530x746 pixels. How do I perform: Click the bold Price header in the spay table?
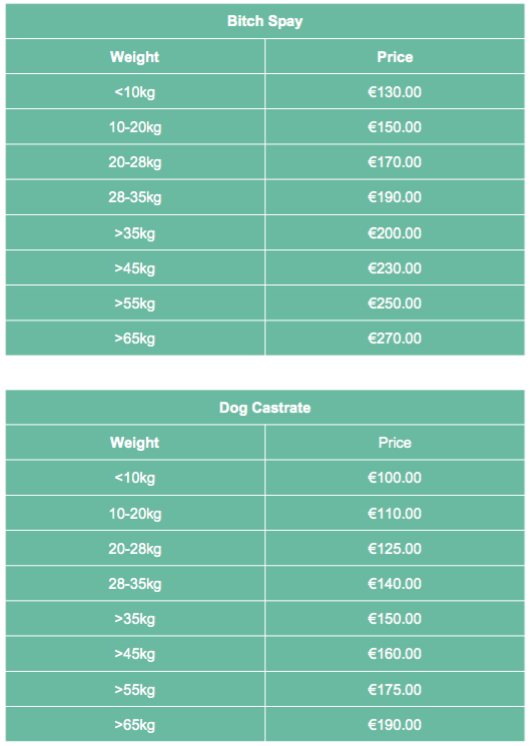[x=394, y=57]
